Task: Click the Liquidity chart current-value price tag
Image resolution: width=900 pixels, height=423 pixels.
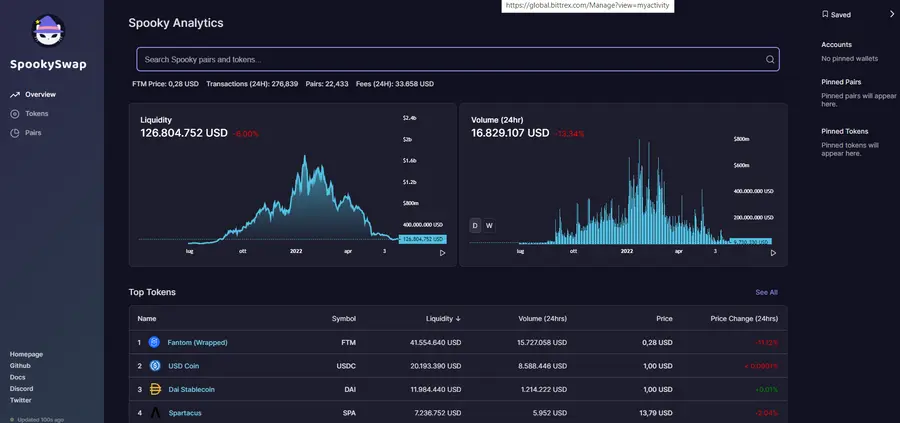Action: click(x=423, y=239)
